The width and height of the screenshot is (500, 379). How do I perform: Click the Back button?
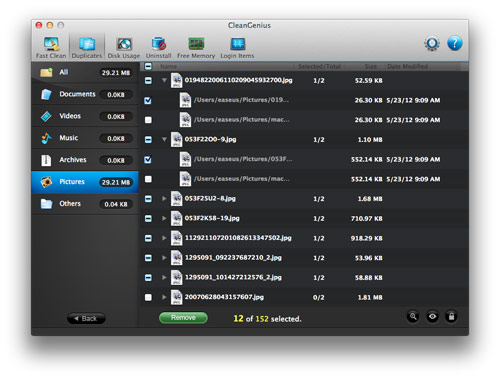[x=86, y=318]
